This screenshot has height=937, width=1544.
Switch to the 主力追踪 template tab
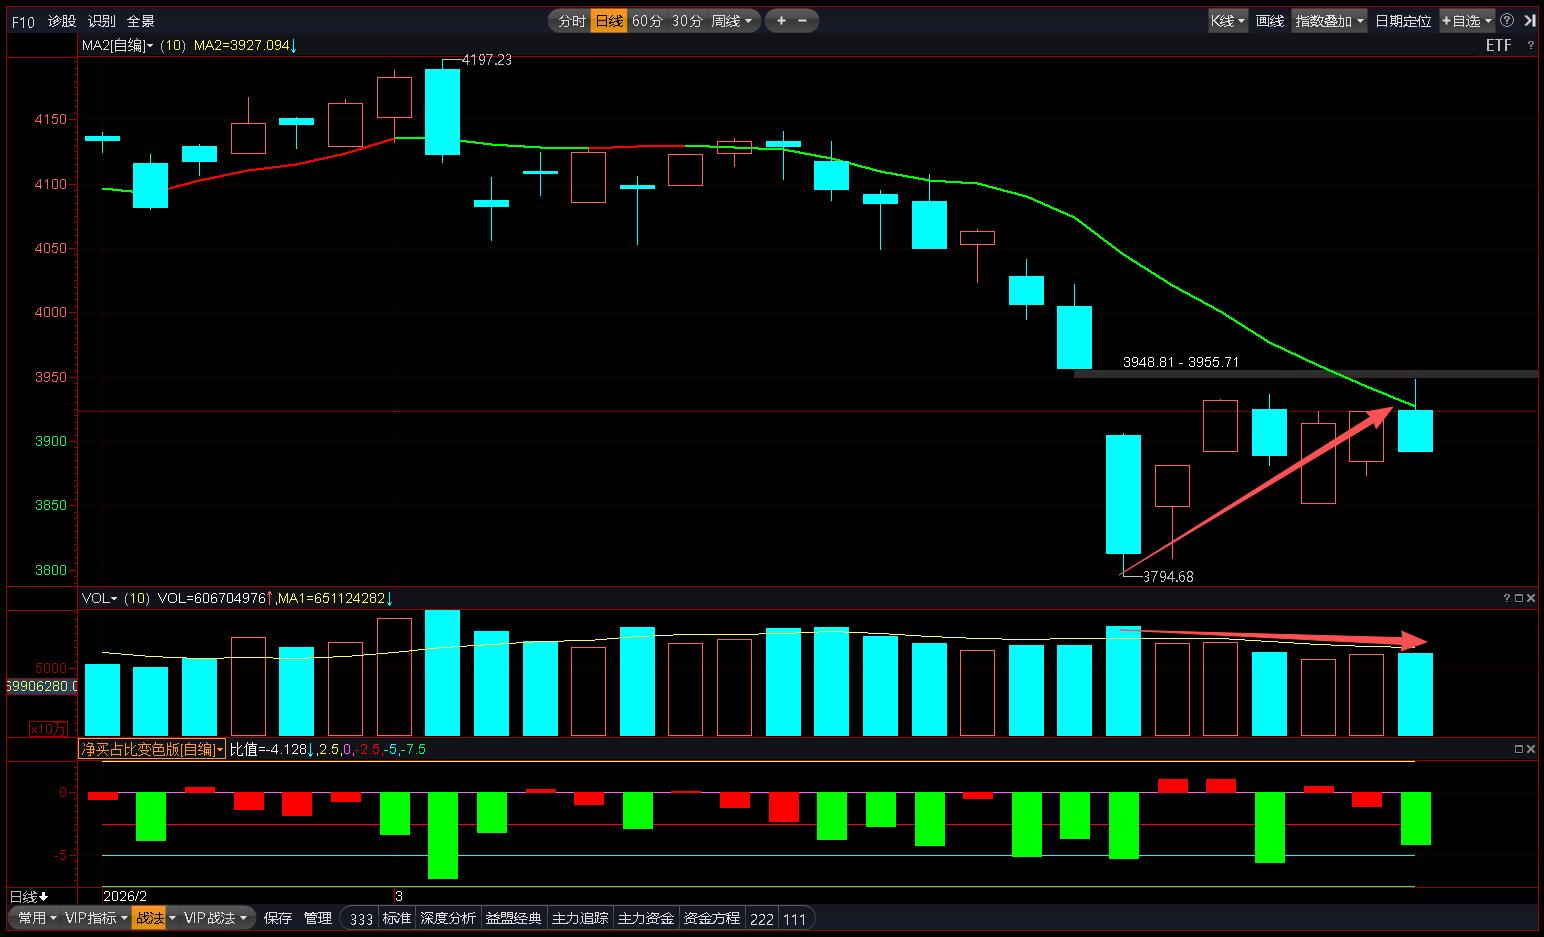579,918
